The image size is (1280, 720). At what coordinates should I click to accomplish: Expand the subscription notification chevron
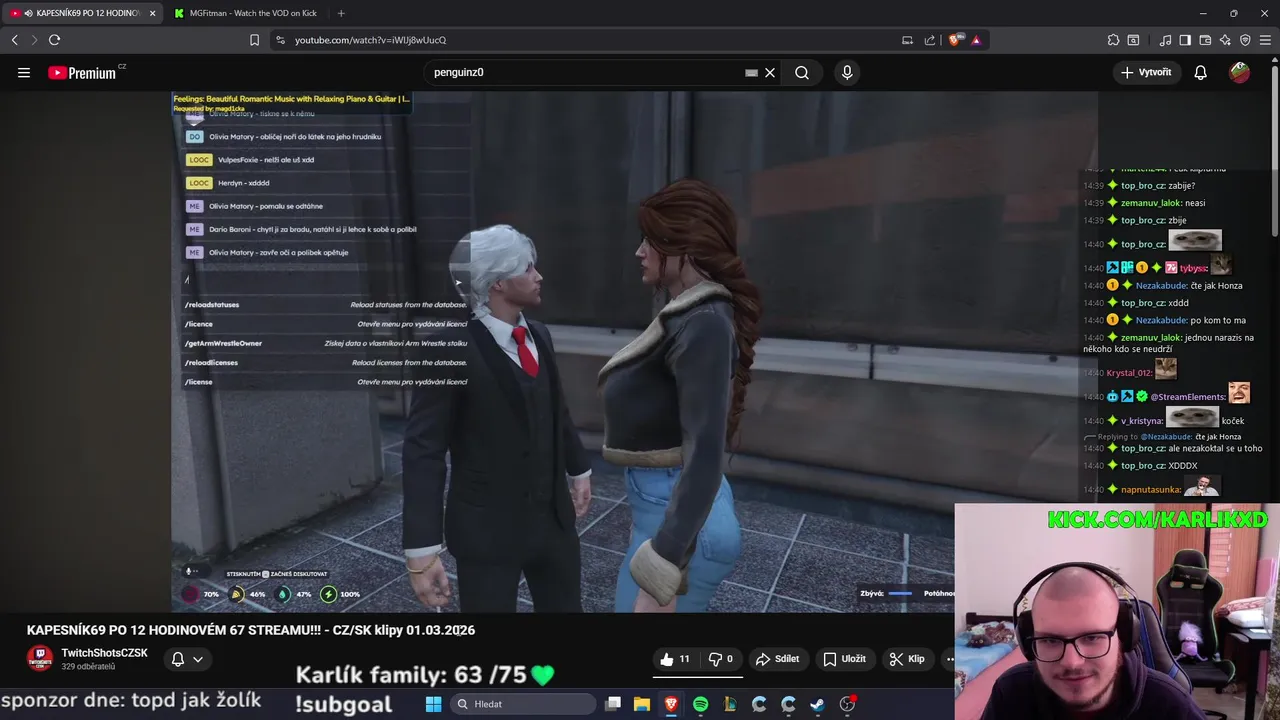click(x=198, y=659)
